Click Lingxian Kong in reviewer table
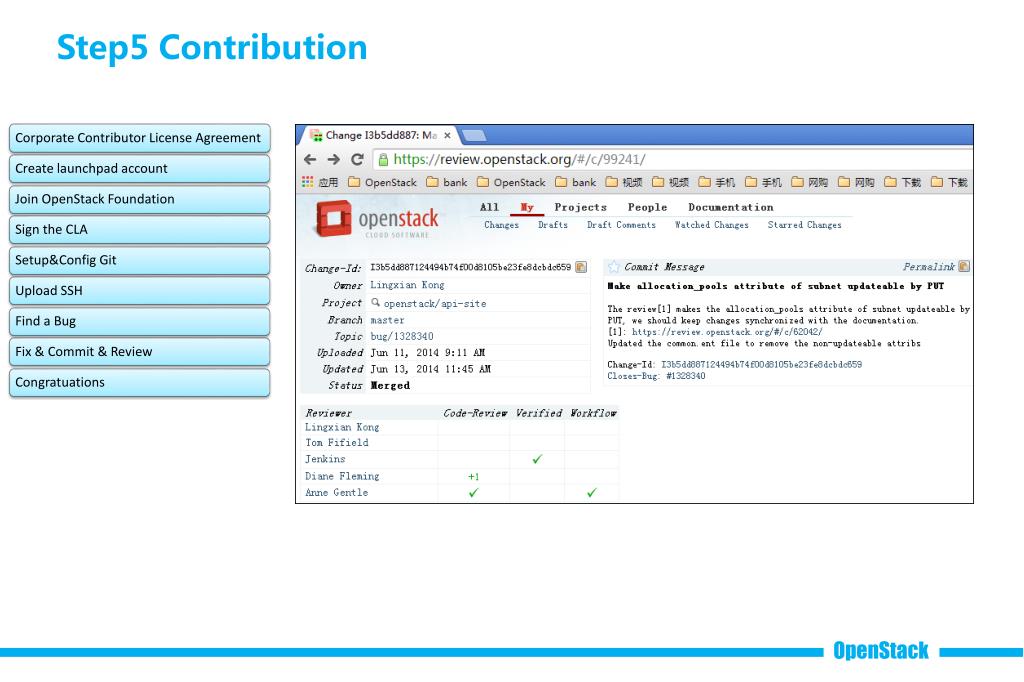 342,427
